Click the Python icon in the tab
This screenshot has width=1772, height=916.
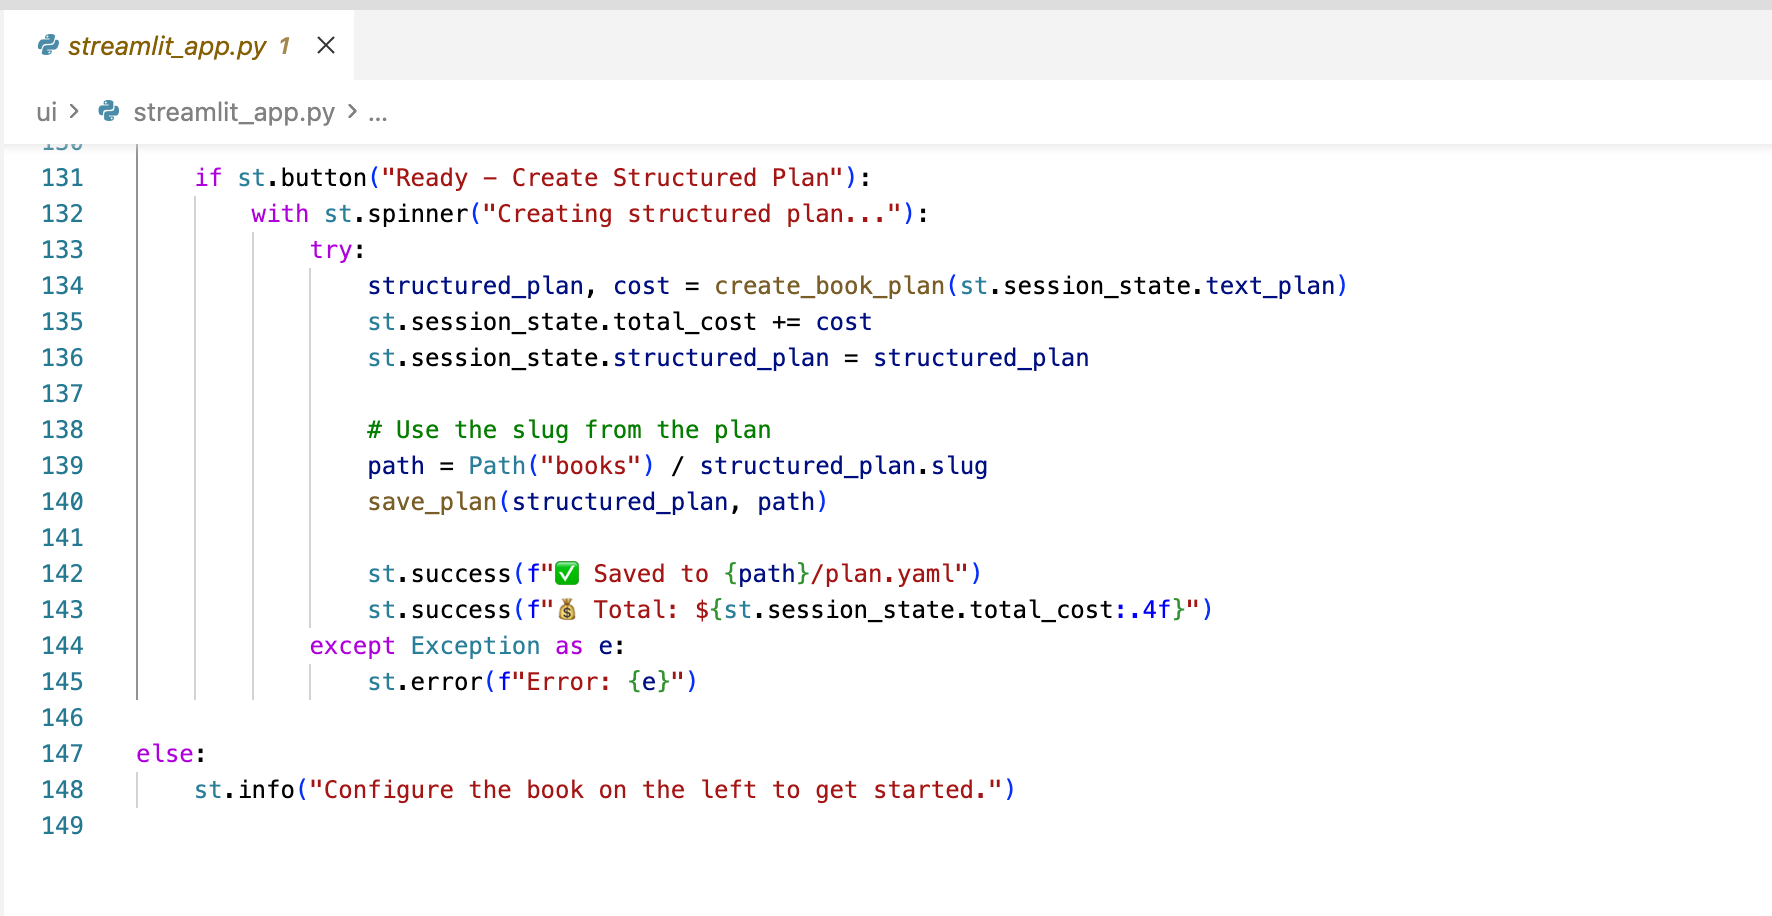click(47, 45)
